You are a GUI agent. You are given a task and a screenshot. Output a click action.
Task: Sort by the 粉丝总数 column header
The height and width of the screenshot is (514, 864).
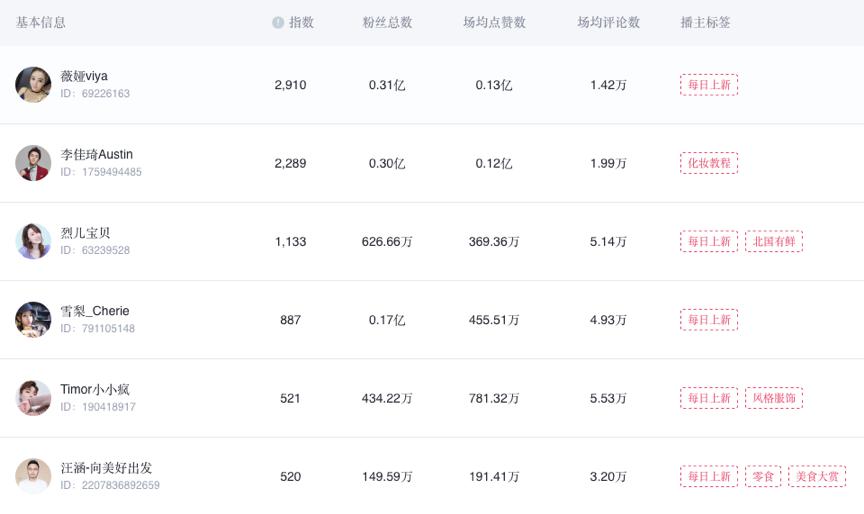pos(387,22)
